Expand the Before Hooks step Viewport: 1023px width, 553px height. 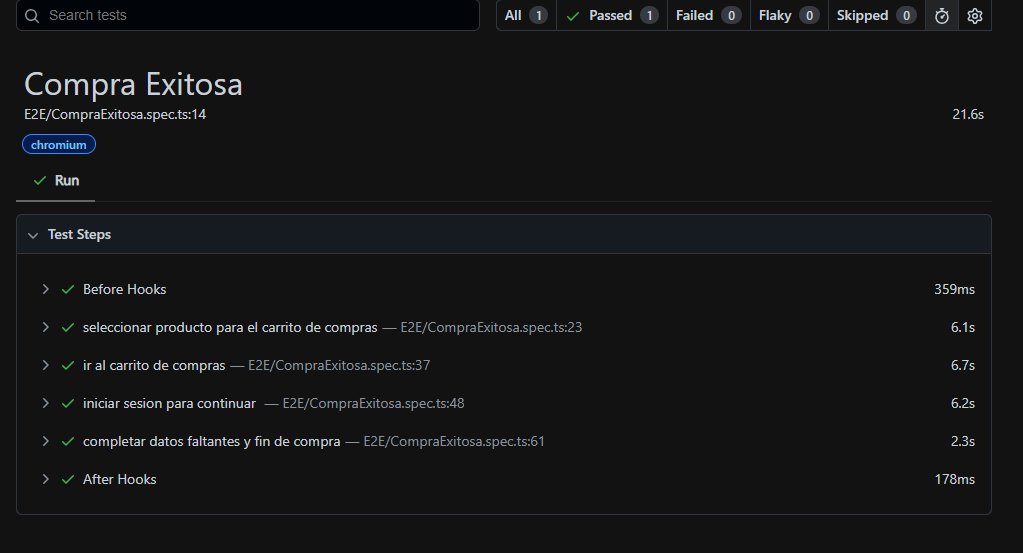[x=45, y=289]
